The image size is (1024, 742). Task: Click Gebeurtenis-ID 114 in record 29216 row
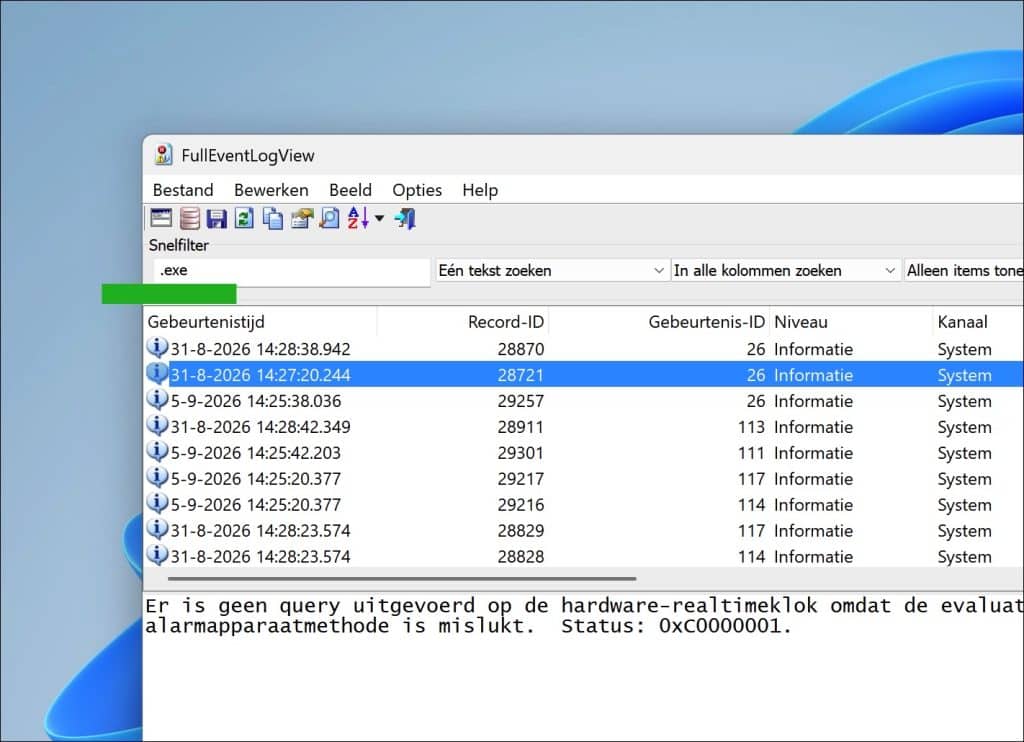[751, 505]
